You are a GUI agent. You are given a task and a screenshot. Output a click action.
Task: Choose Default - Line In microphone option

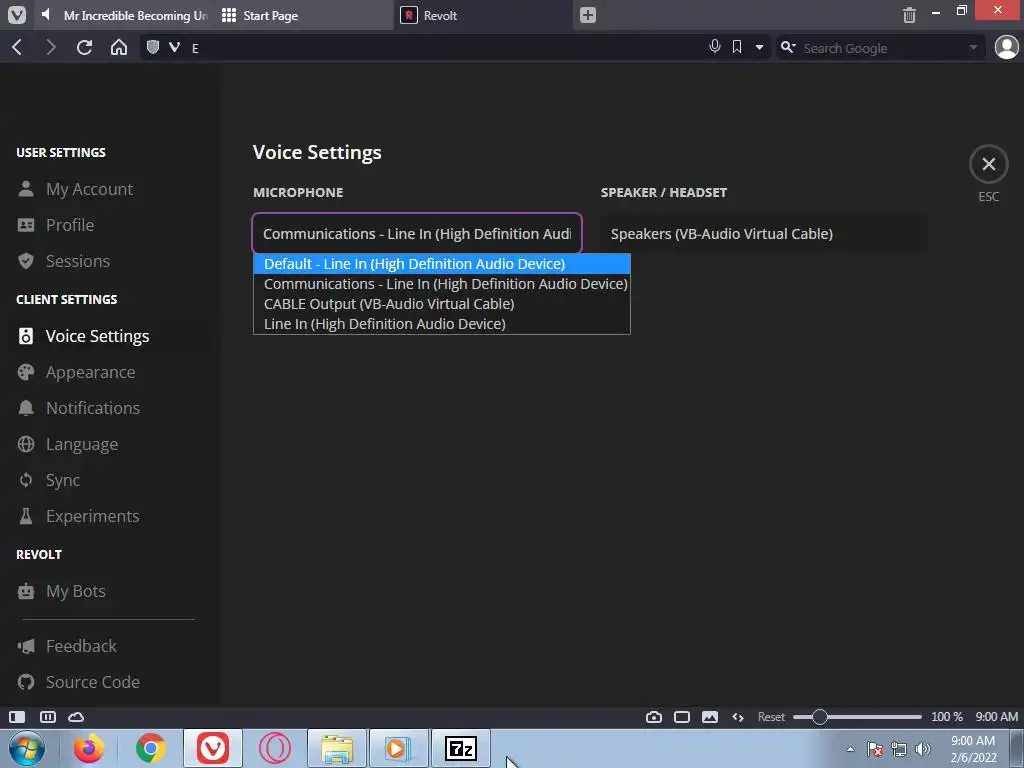click(x=441, y=264)
